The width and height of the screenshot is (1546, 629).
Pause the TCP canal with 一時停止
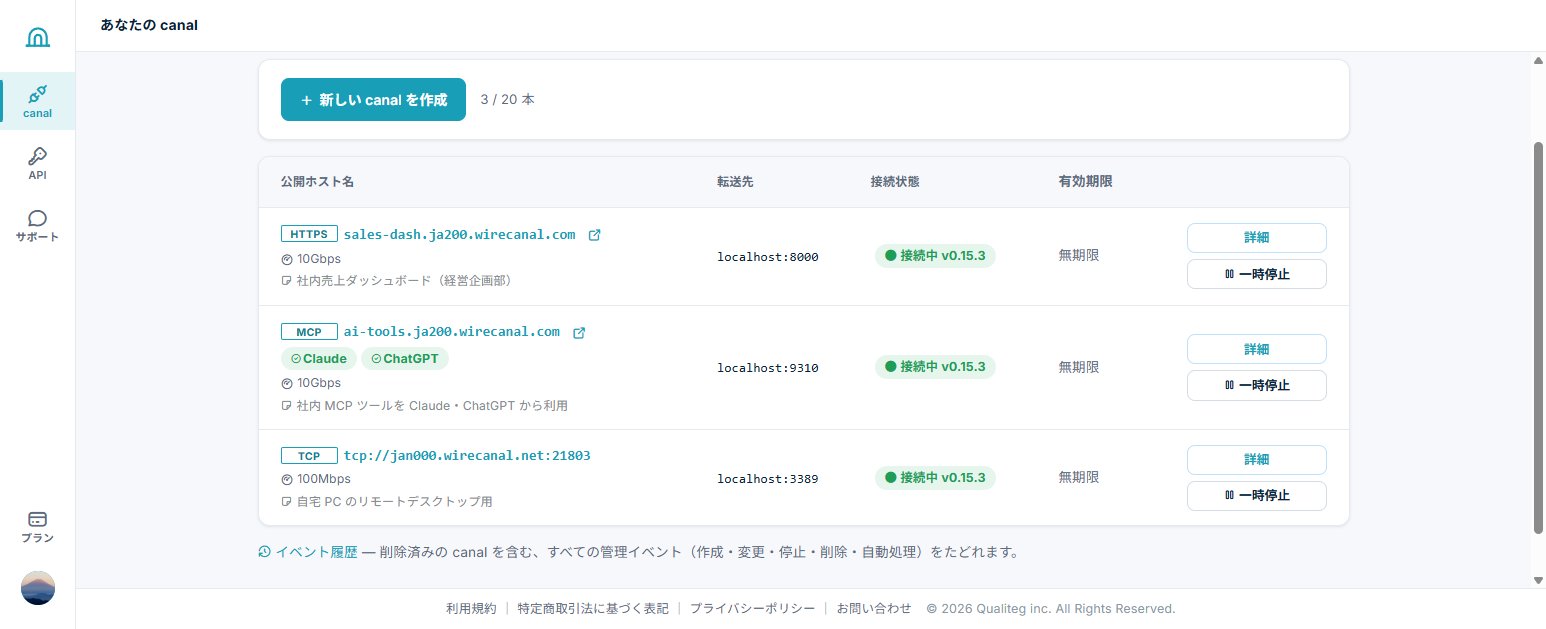1256,496
